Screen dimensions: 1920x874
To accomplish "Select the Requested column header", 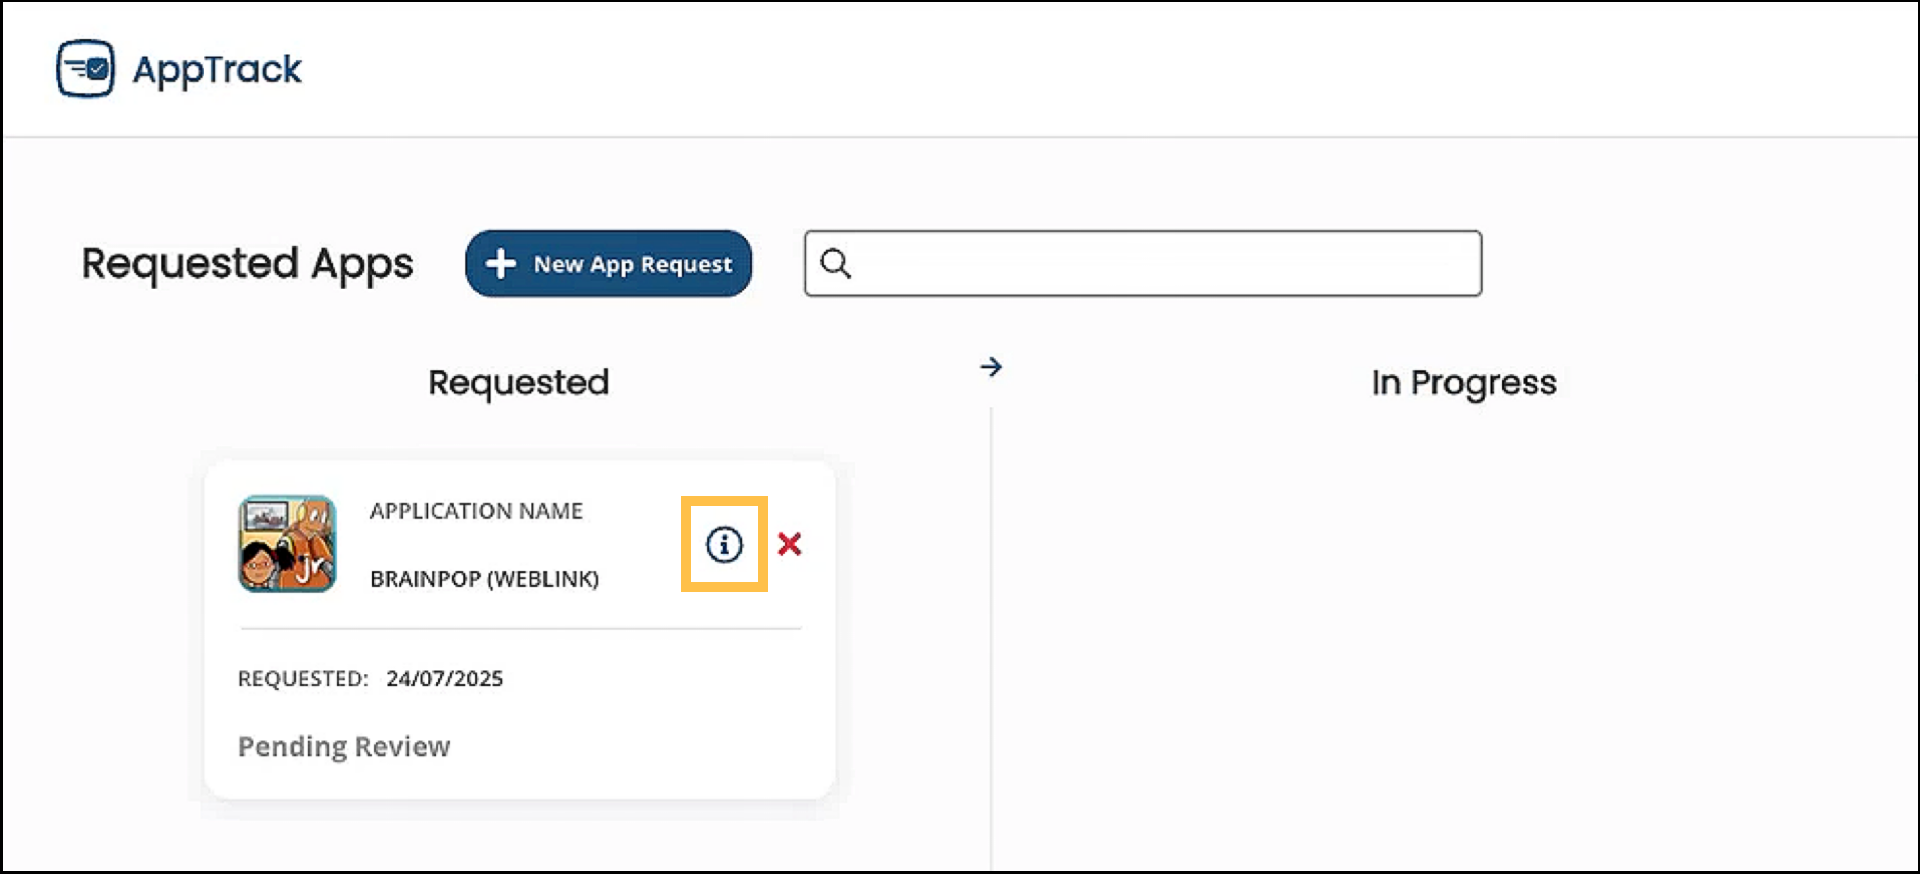I will coord(518,382).
